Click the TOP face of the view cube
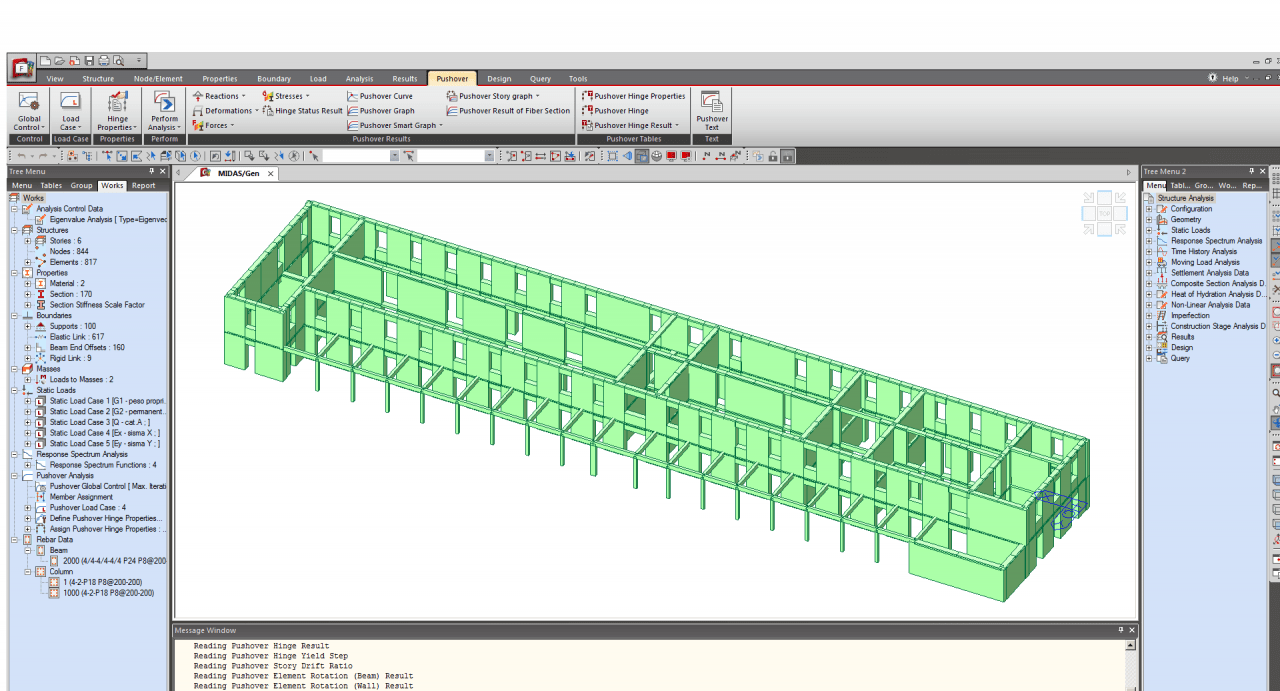This screenshot has width=1280, height=691. pos(1104,214)
